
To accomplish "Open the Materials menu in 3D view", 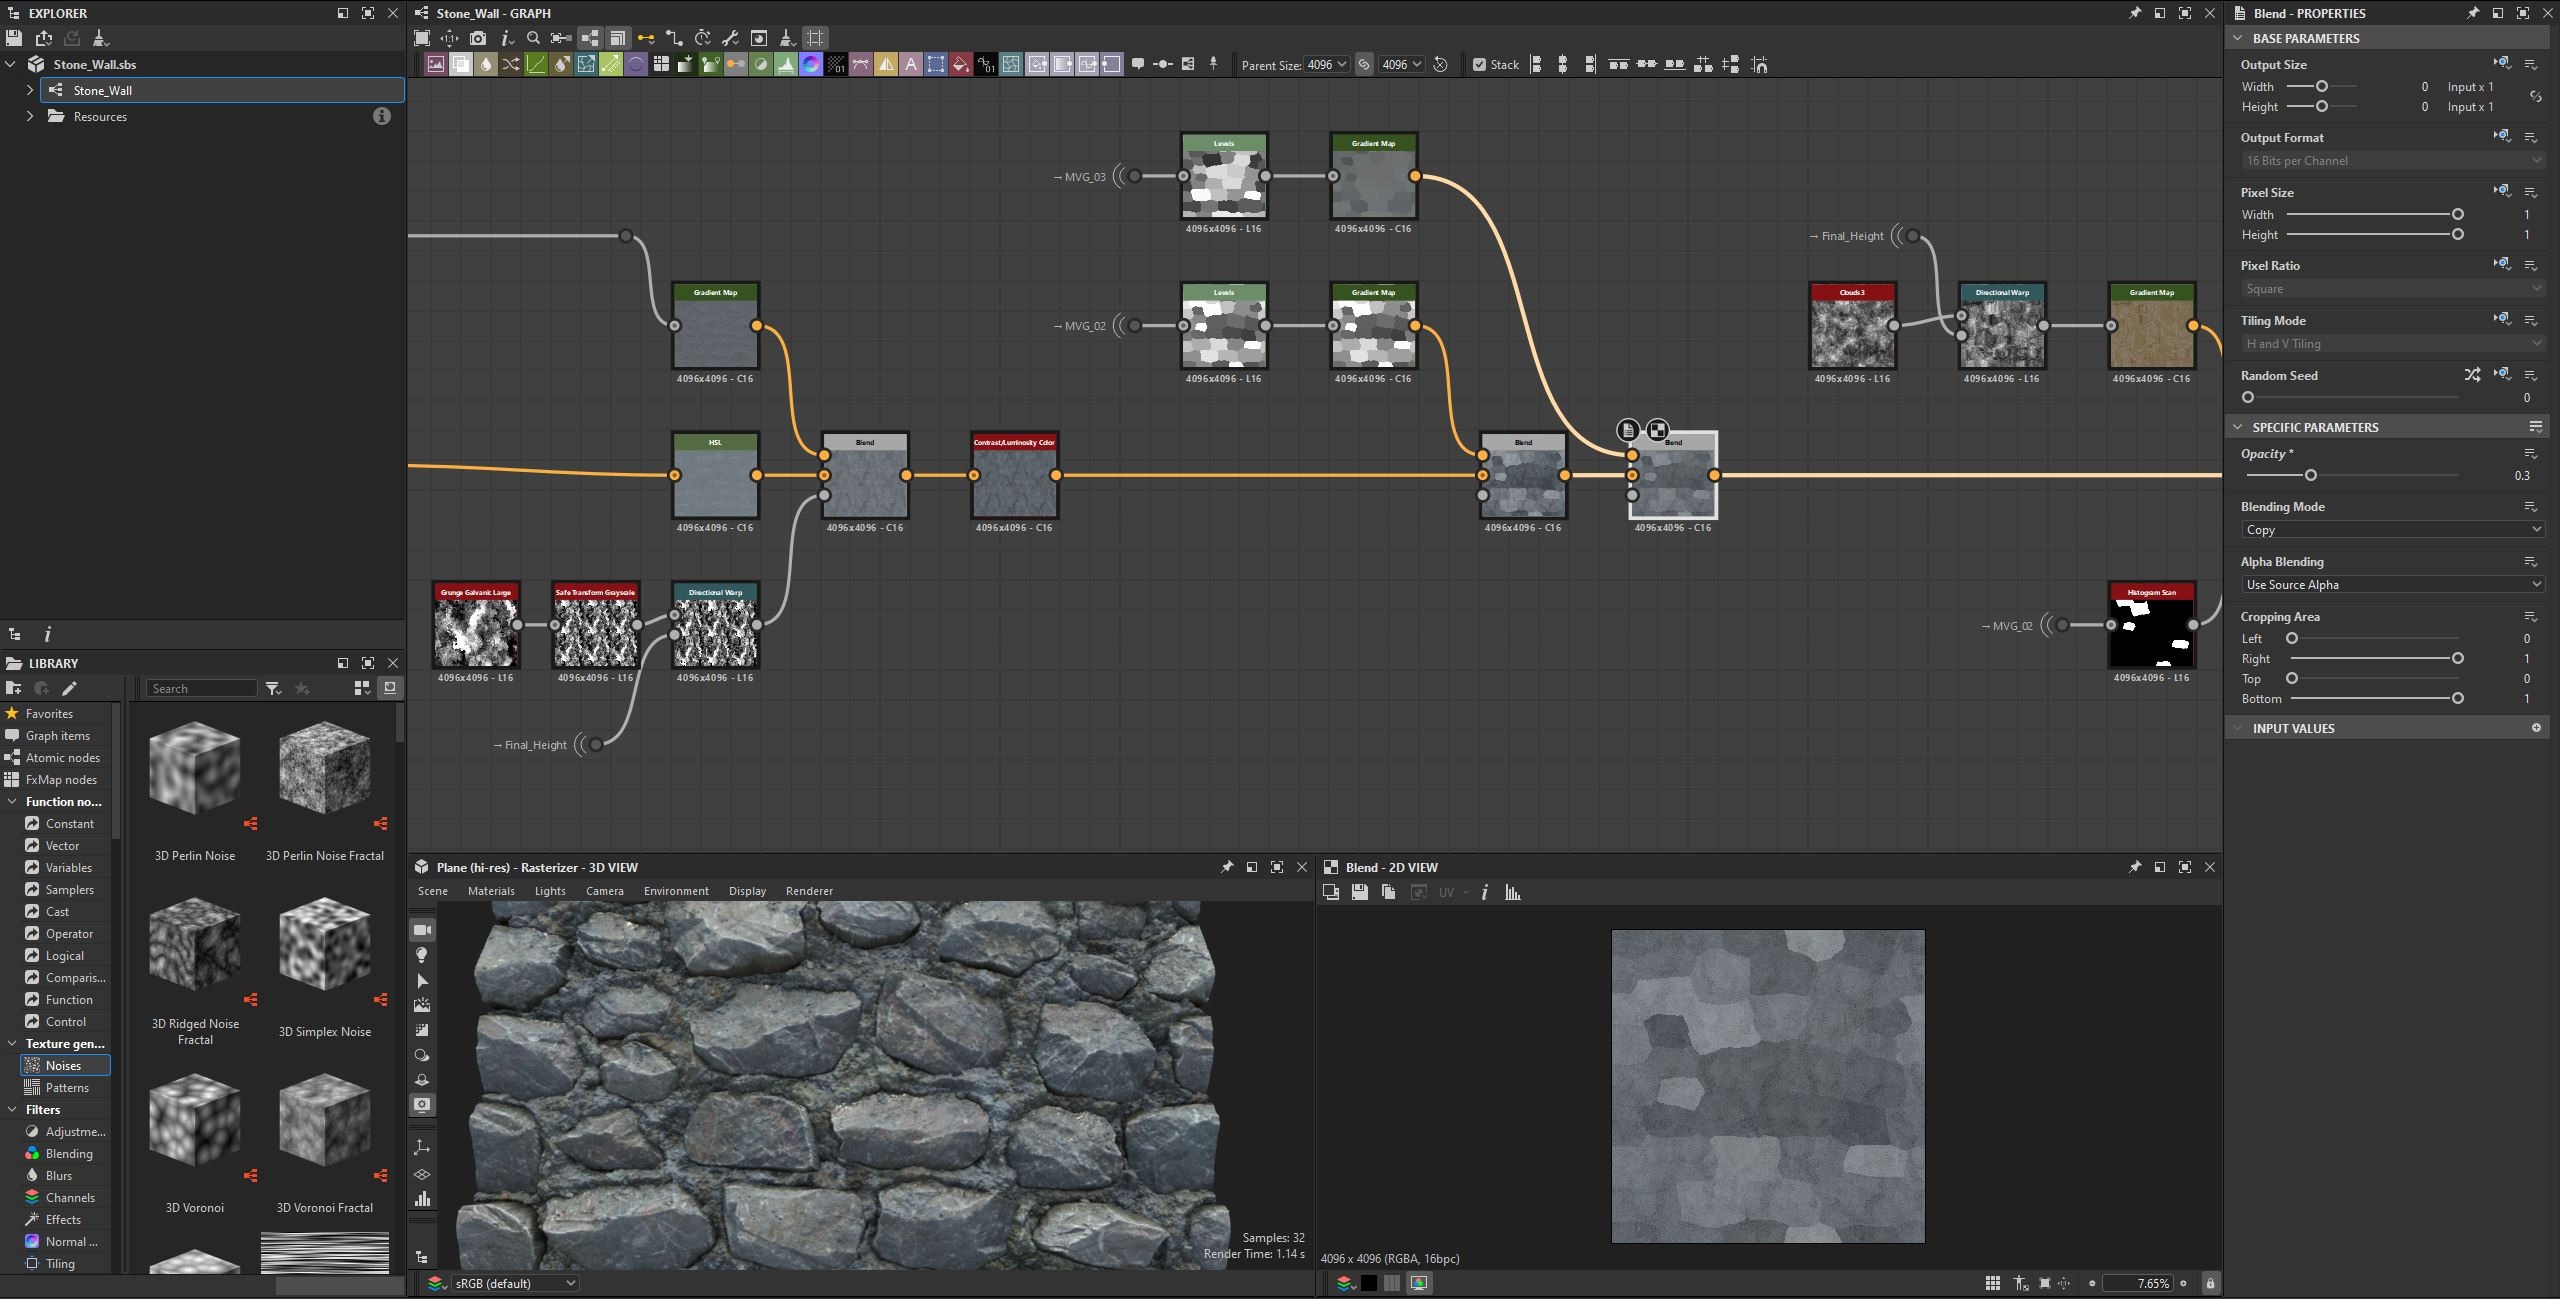I will (491, 891).
